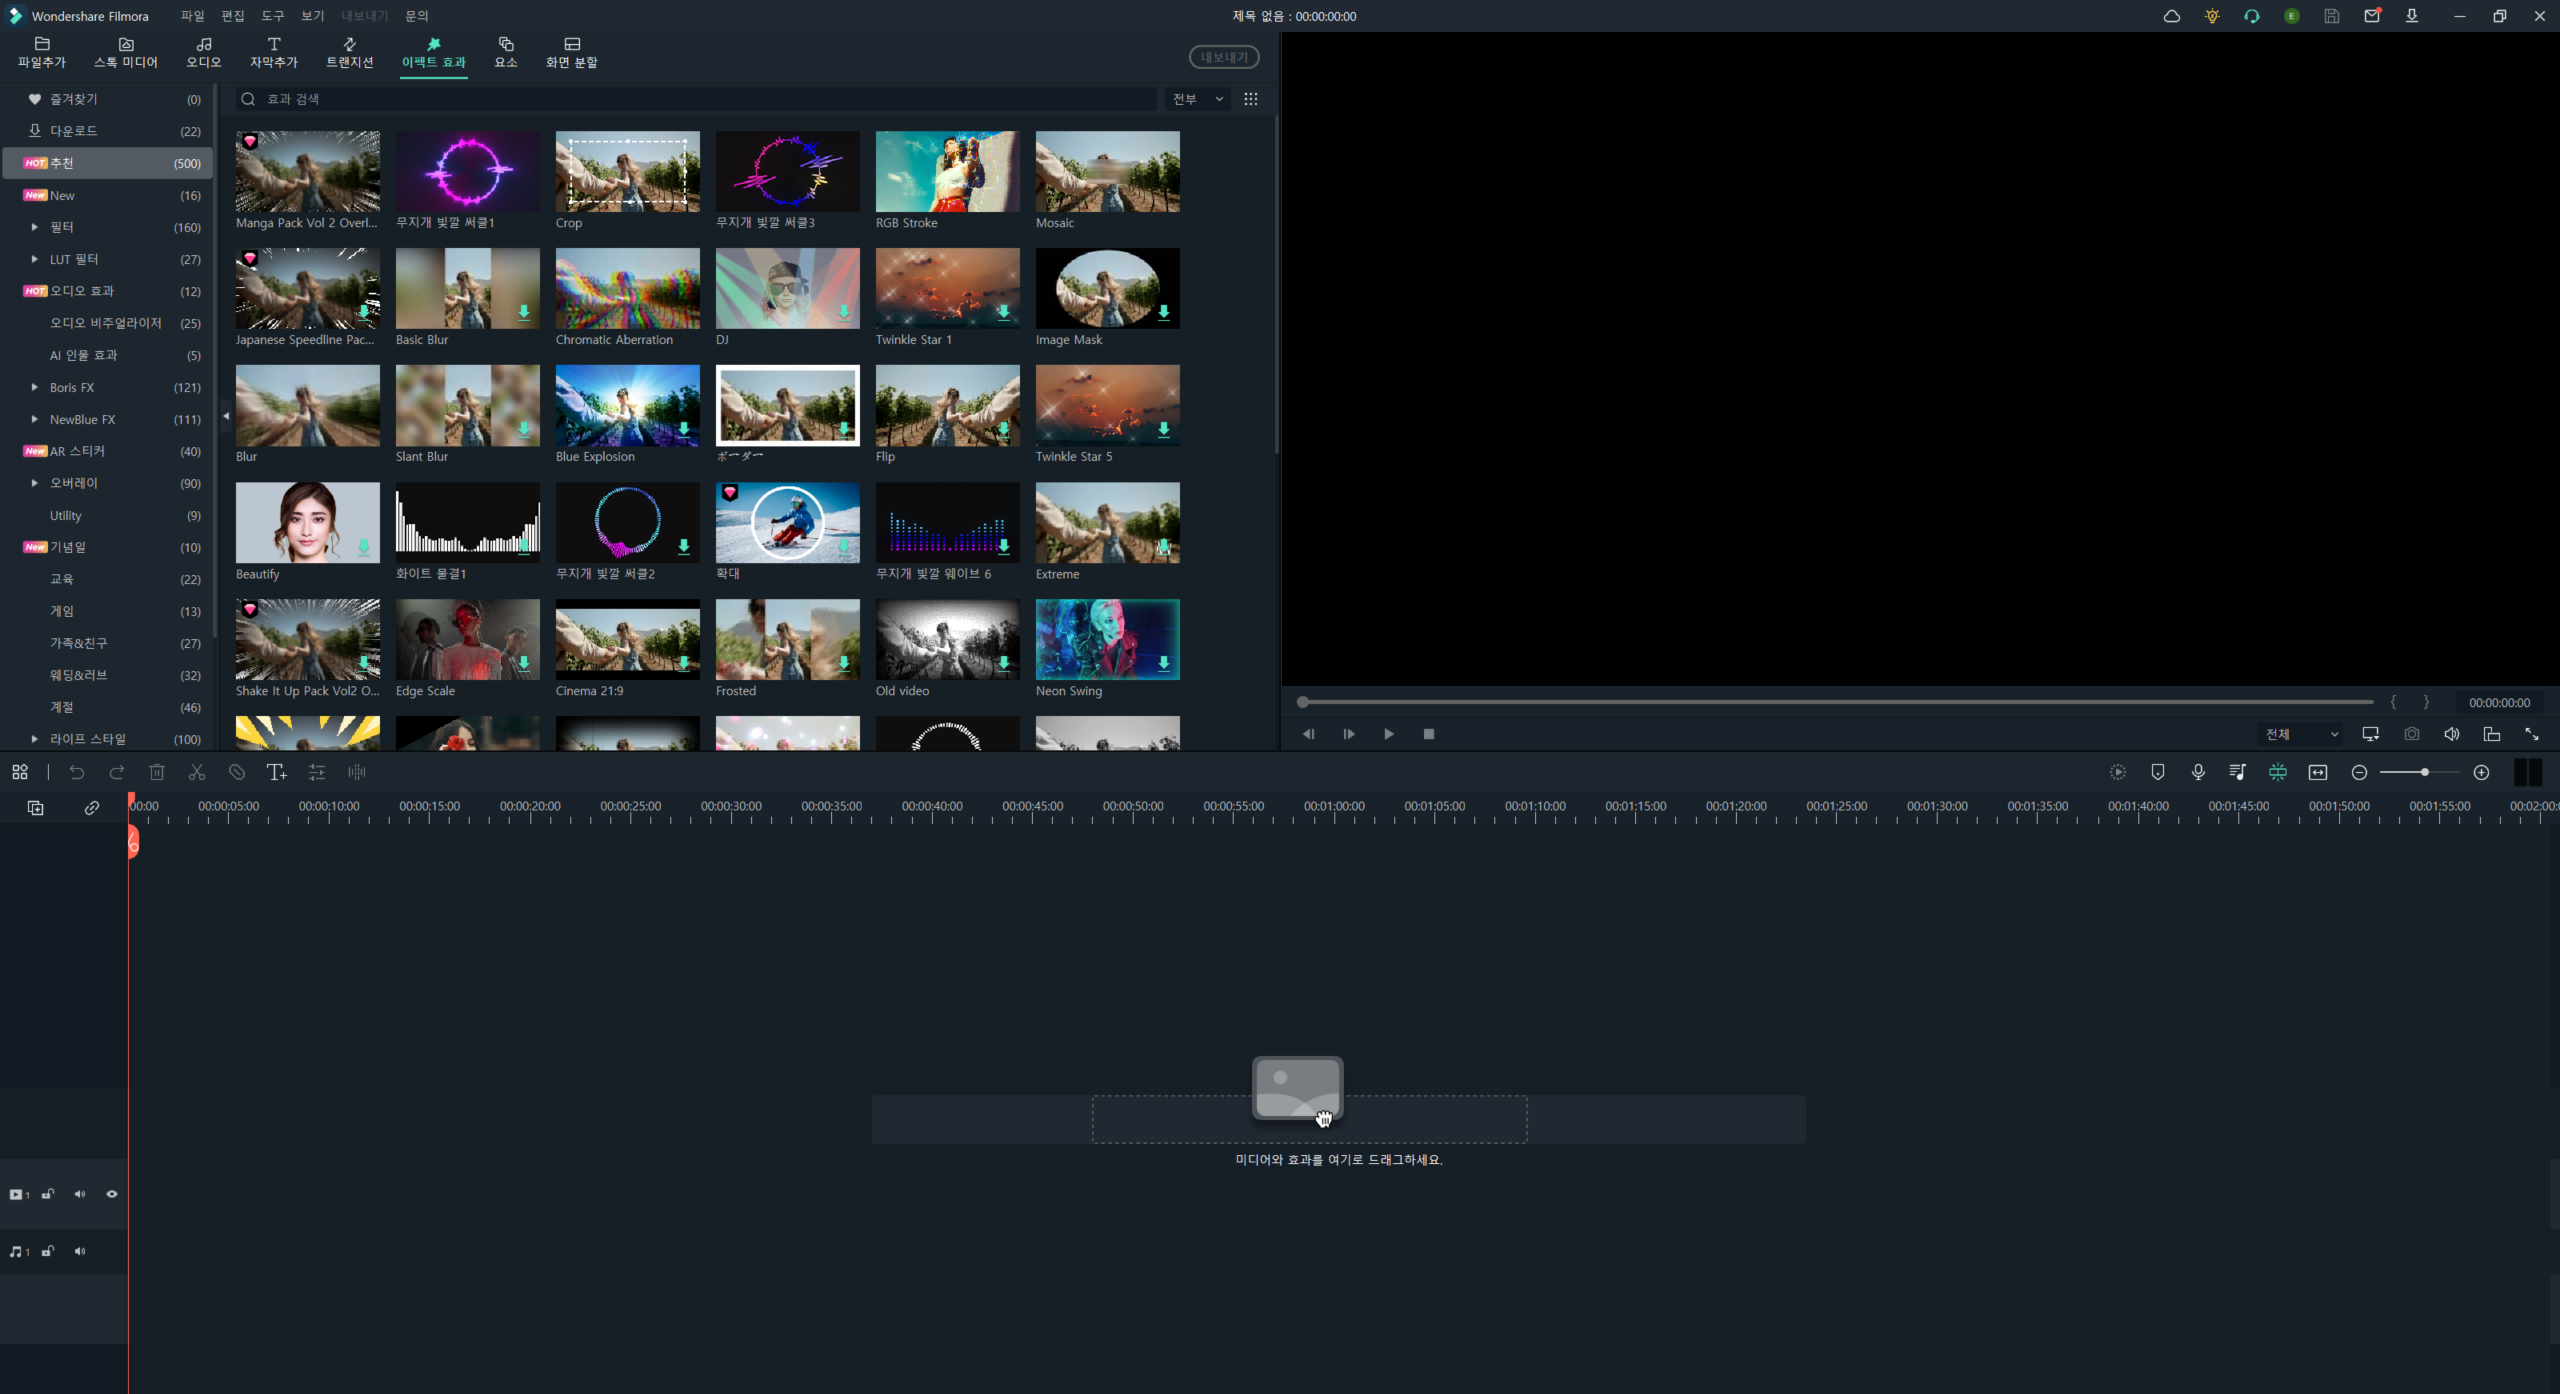This screenshot has height=1394, width=2560.
Task: Open the 도구 menu
Action: click(272, 16)
